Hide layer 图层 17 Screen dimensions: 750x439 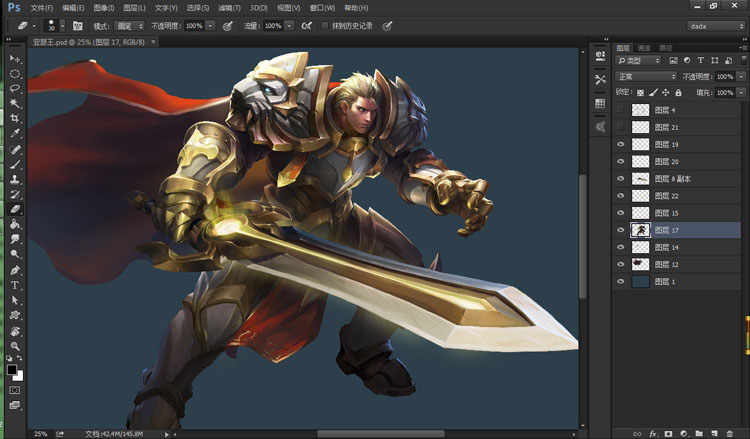click(620, 230)
